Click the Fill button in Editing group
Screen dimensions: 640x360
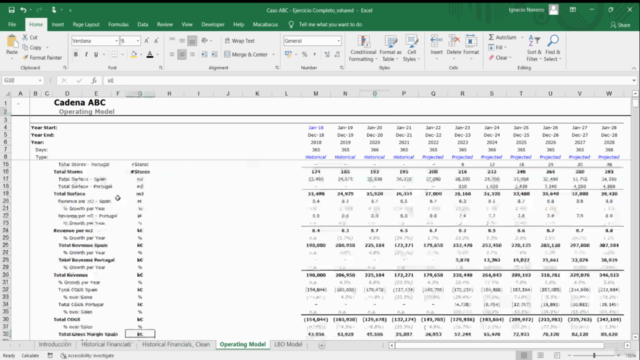click(496, 47)
